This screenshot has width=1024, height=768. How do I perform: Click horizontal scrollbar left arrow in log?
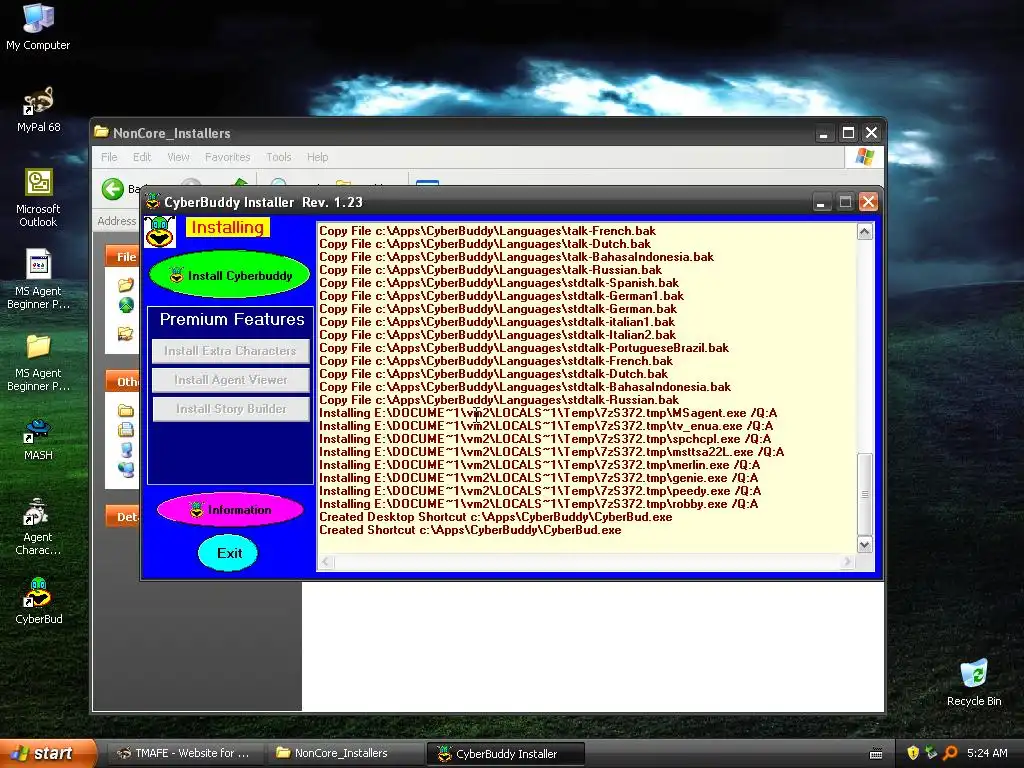click(x=326, y=562)
